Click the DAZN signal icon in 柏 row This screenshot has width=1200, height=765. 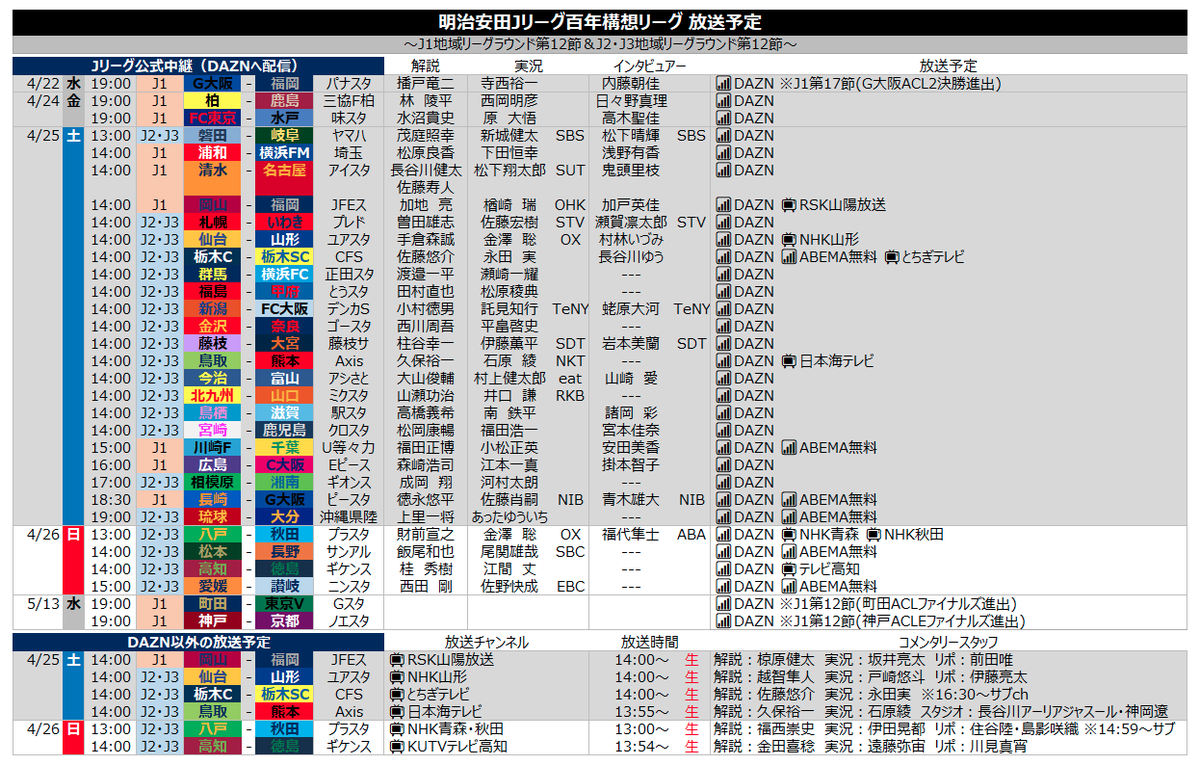coord(724,101)
